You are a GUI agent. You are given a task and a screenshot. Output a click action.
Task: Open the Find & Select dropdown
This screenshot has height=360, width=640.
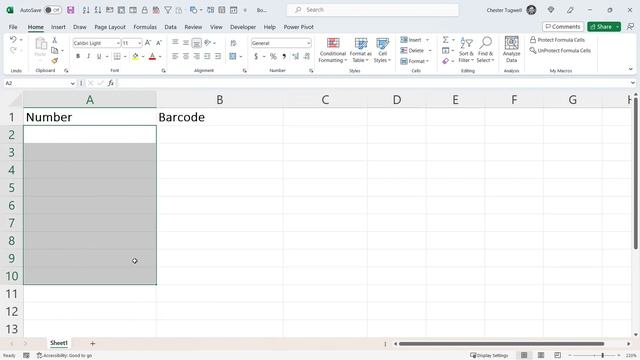486,50
